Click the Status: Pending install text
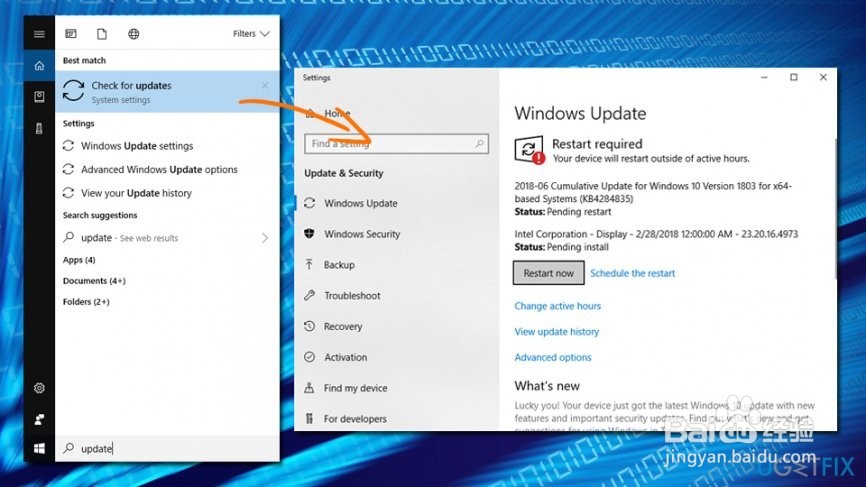This screenshot has height=487, width=866. [x=562, y=247]
